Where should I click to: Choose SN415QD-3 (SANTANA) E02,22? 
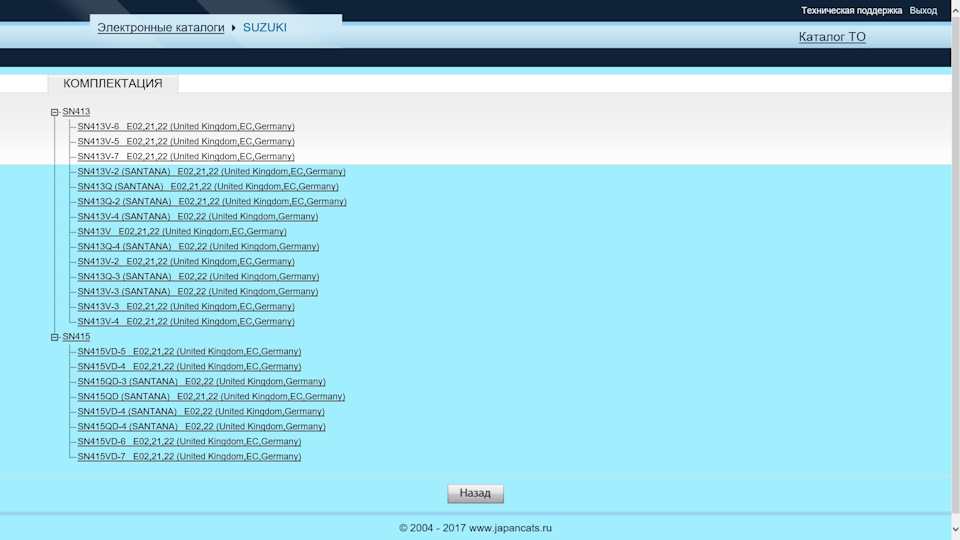(201, 381)
